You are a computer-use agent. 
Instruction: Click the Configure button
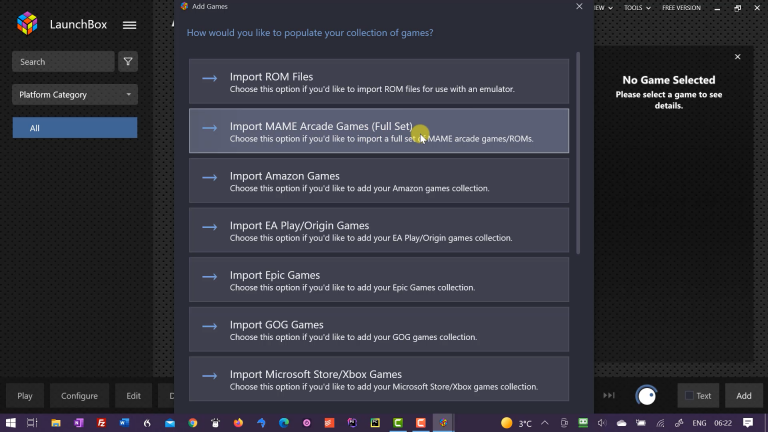tap(79, 396)
